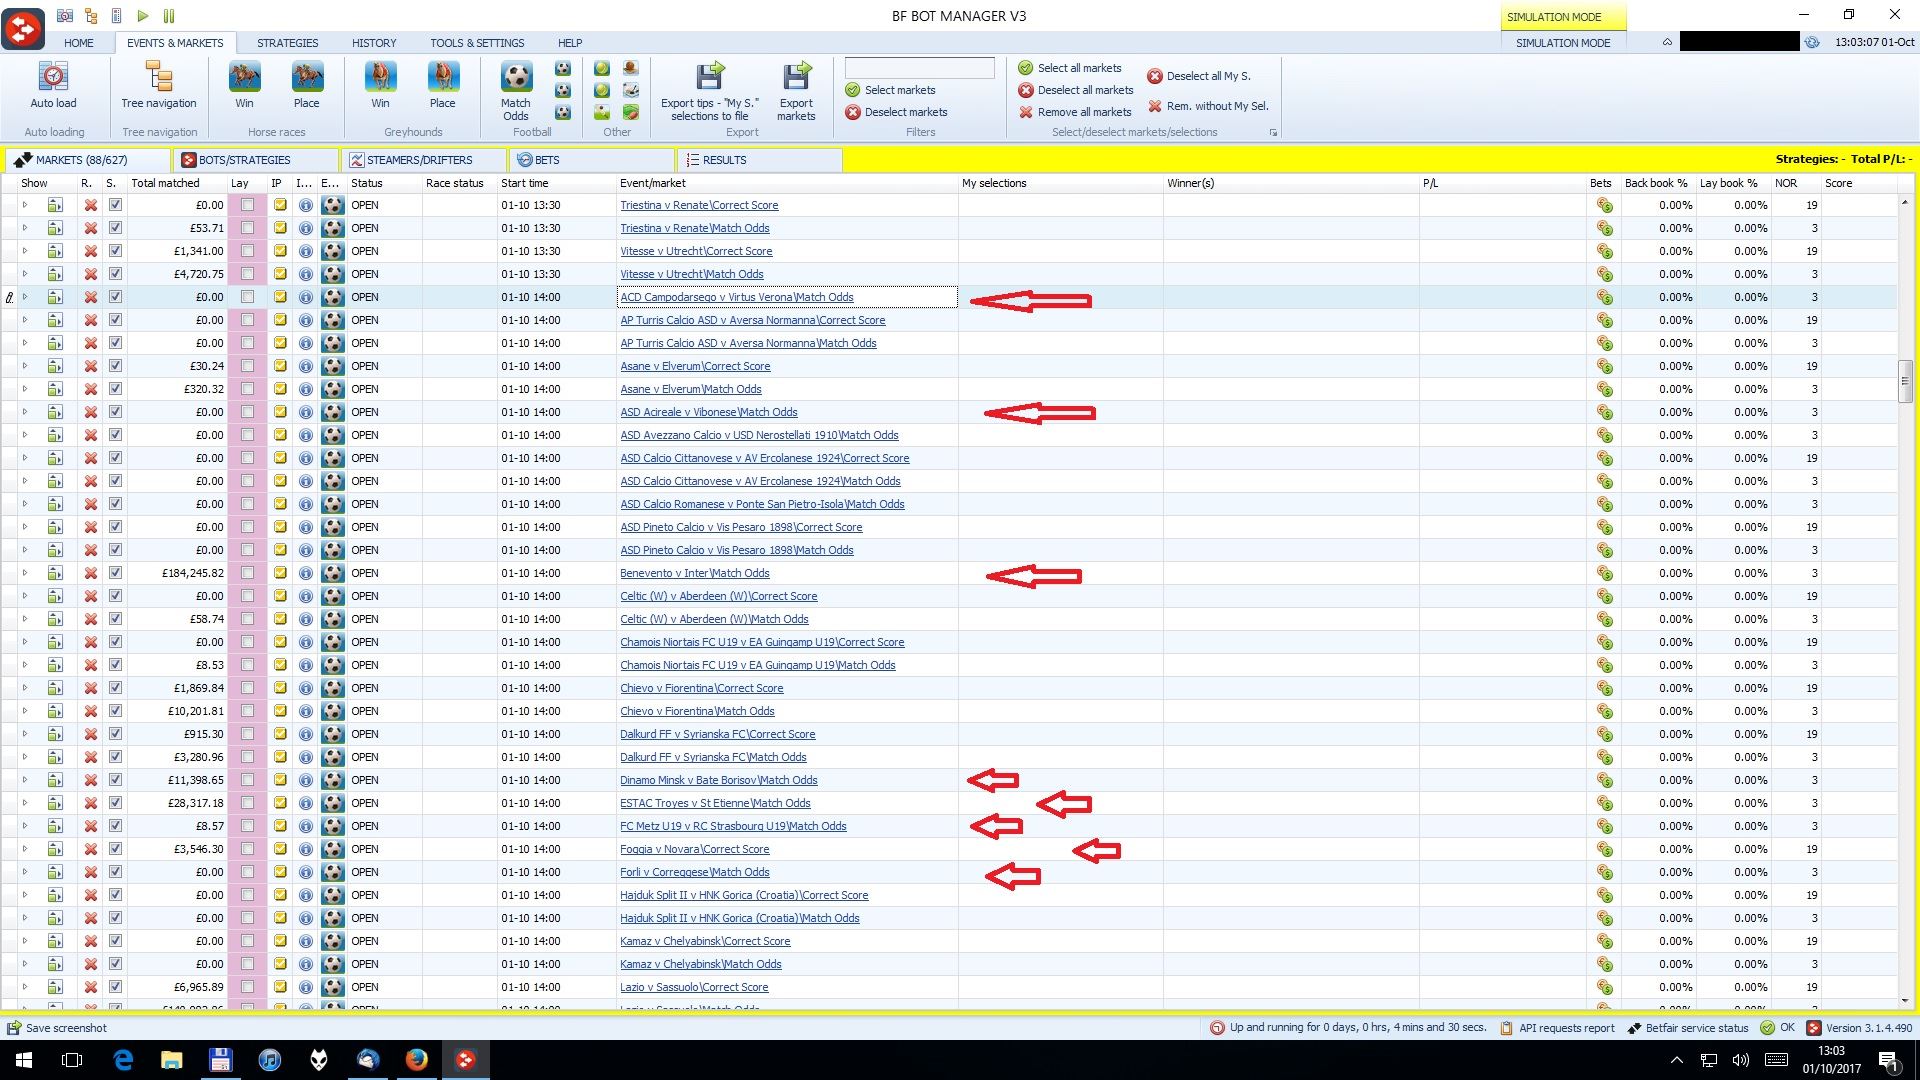Image resolution: width=1920 pixels, height=1080 pixels.
Task: Check Betfair service status
Action: tap(1688, 1028)
